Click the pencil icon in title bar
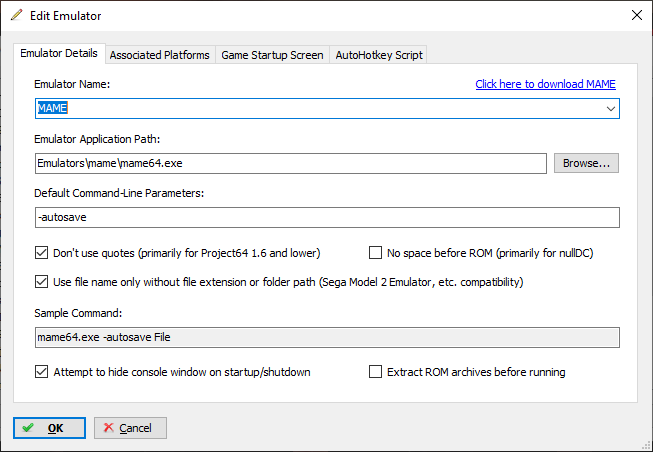Image resolution: width=653 pixels, height=452 pixels. click(17, 15)
